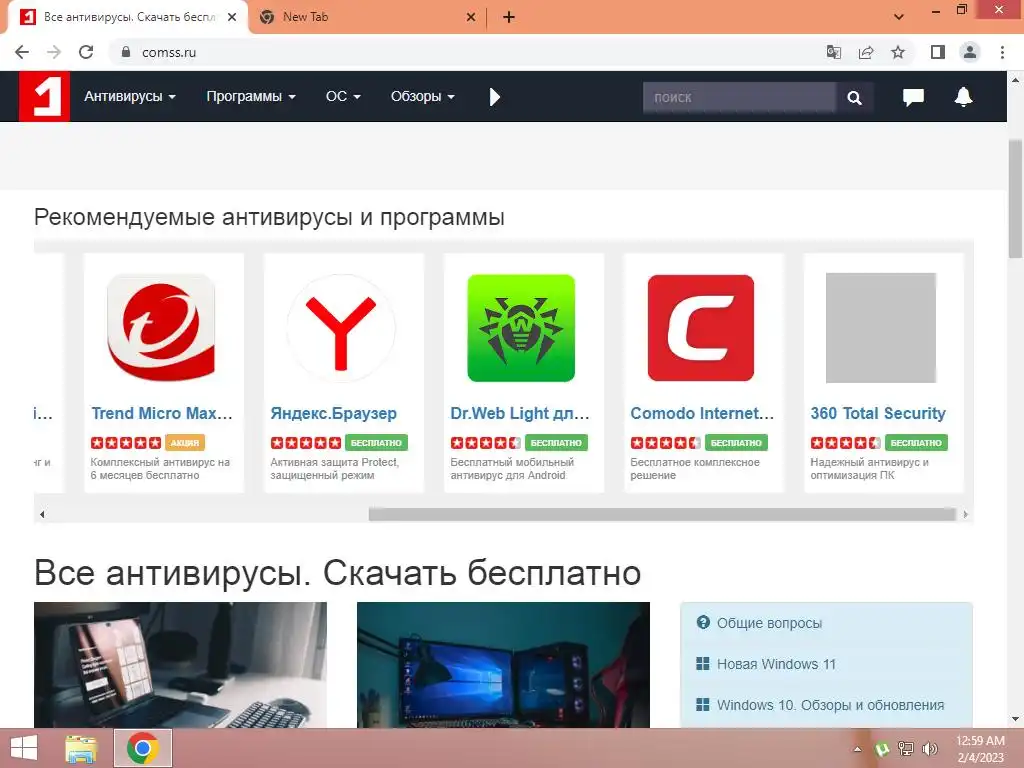Open the Яндекс.Браузер title link
This screenshot has width=1024, height=768.
tap(334, 413)
